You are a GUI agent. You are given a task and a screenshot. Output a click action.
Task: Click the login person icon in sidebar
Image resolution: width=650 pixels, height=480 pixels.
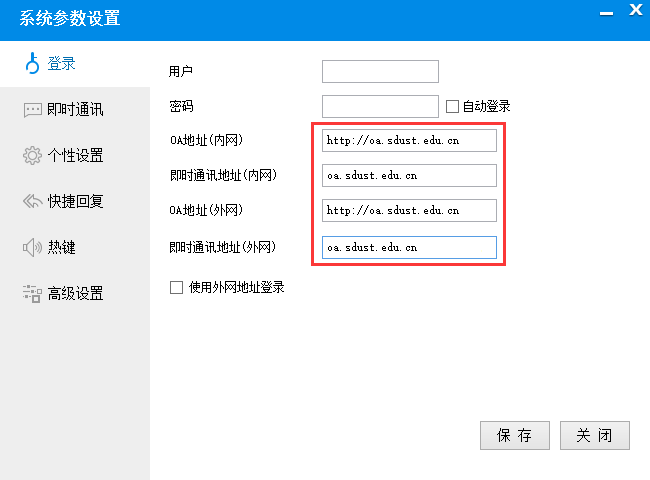32,64
